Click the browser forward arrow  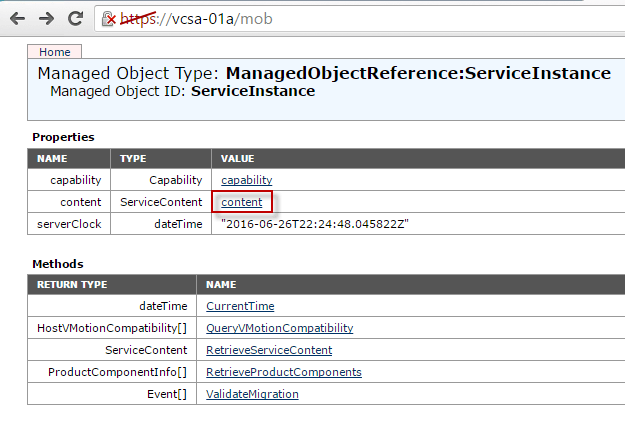tap(46, 18)
